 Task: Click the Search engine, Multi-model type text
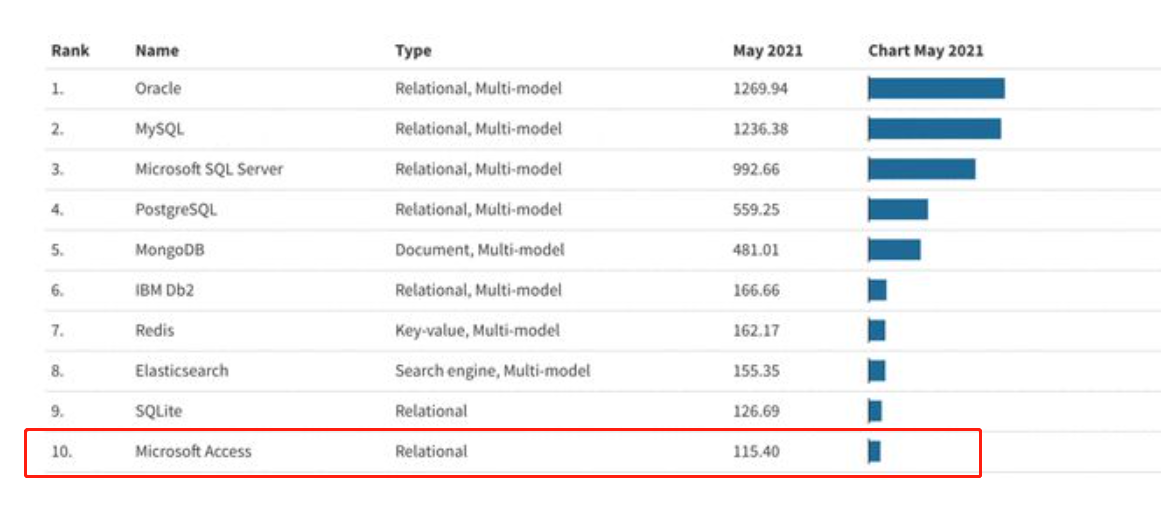(492, 371)
